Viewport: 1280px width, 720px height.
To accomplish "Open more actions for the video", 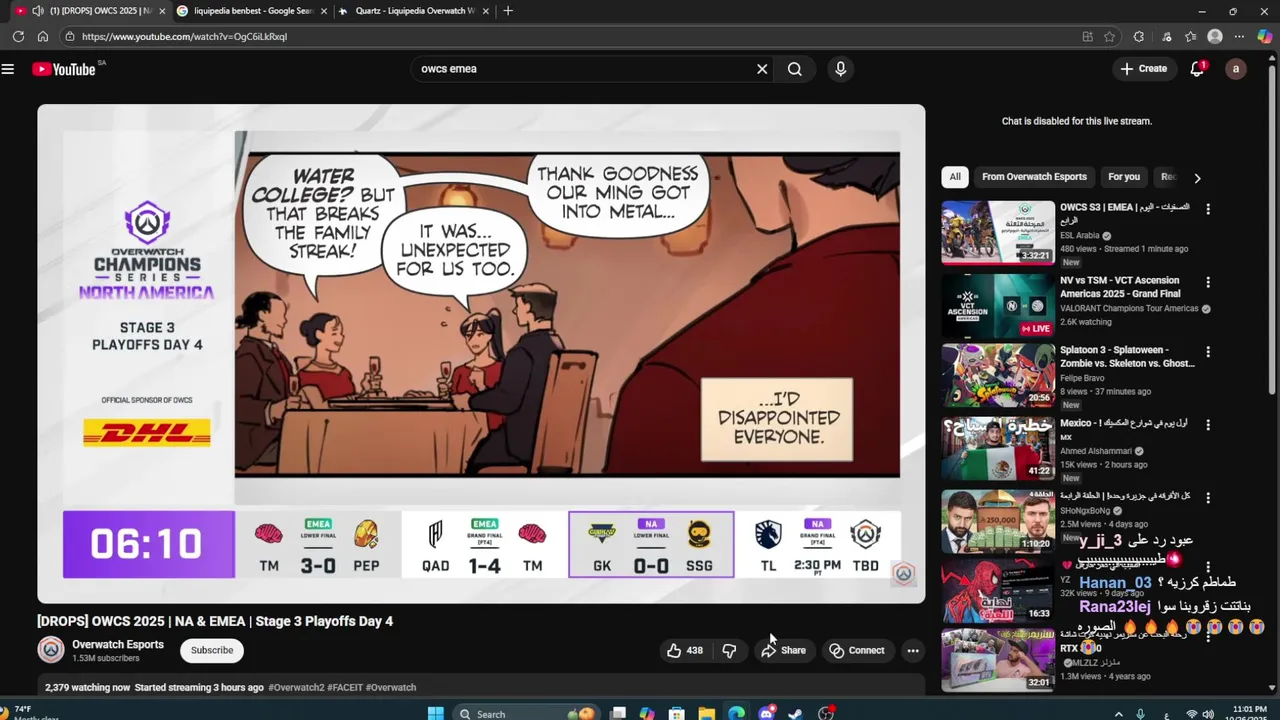I will click(913, 650).
